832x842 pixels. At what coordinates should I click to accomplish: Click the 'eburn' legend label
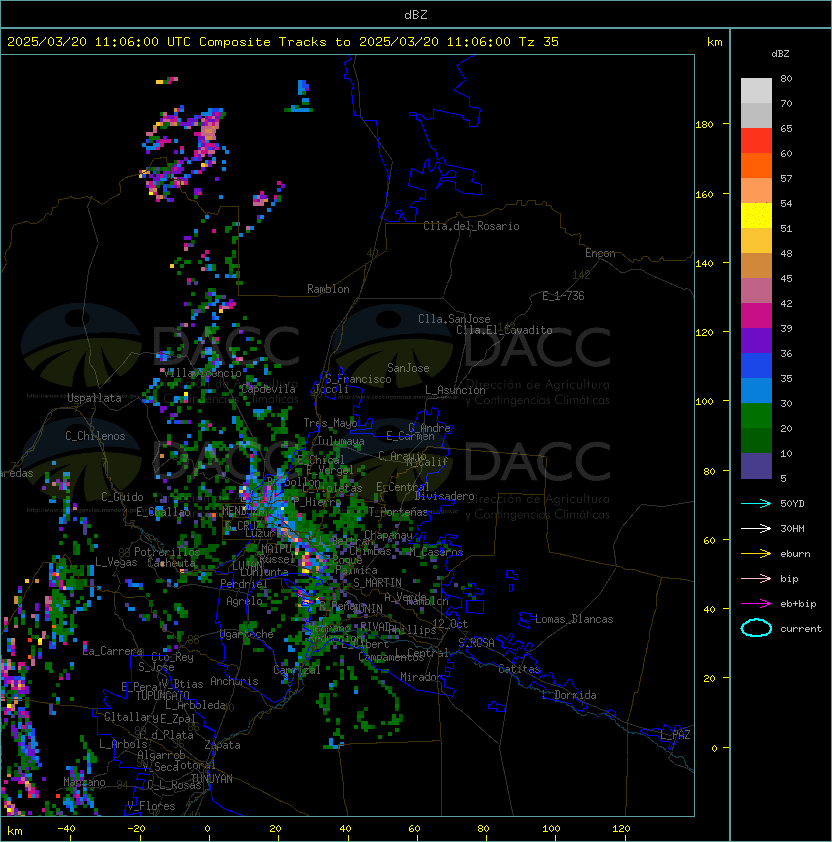[795, 554]
